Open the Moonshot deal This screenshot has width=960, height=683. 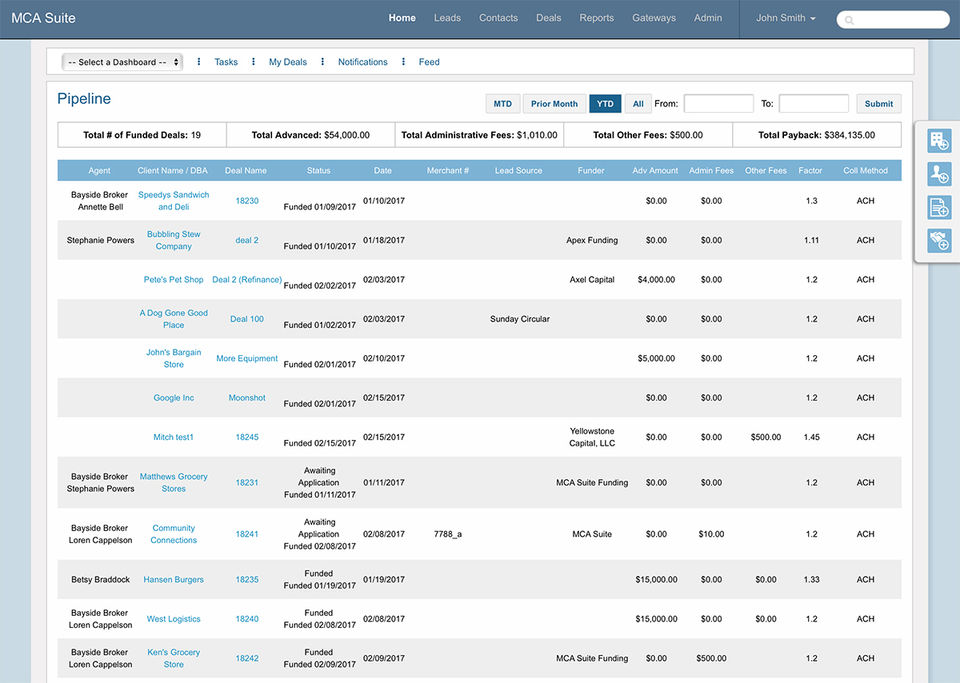(x=247, y=398)
